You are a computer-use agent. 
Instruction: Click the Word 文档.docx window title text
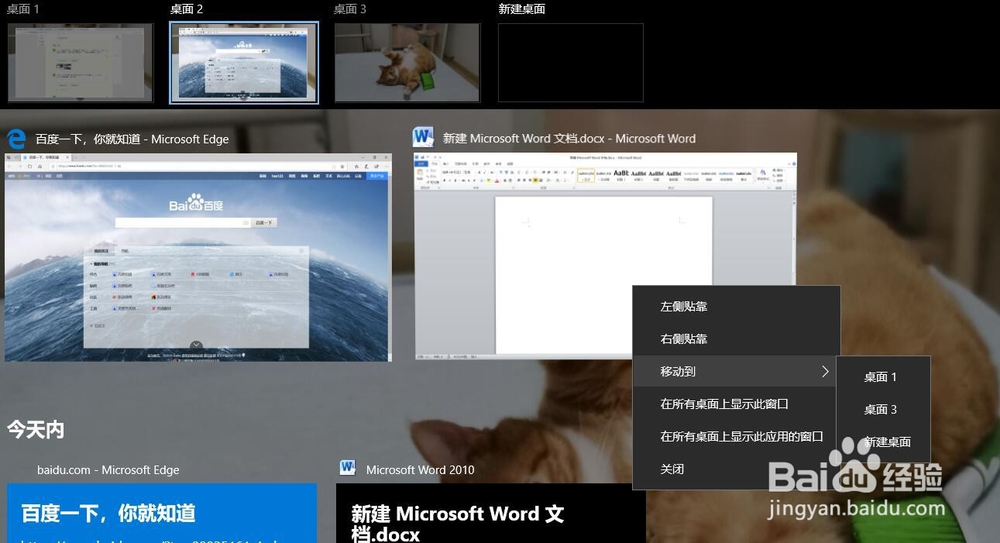click(x=569, y=138)
